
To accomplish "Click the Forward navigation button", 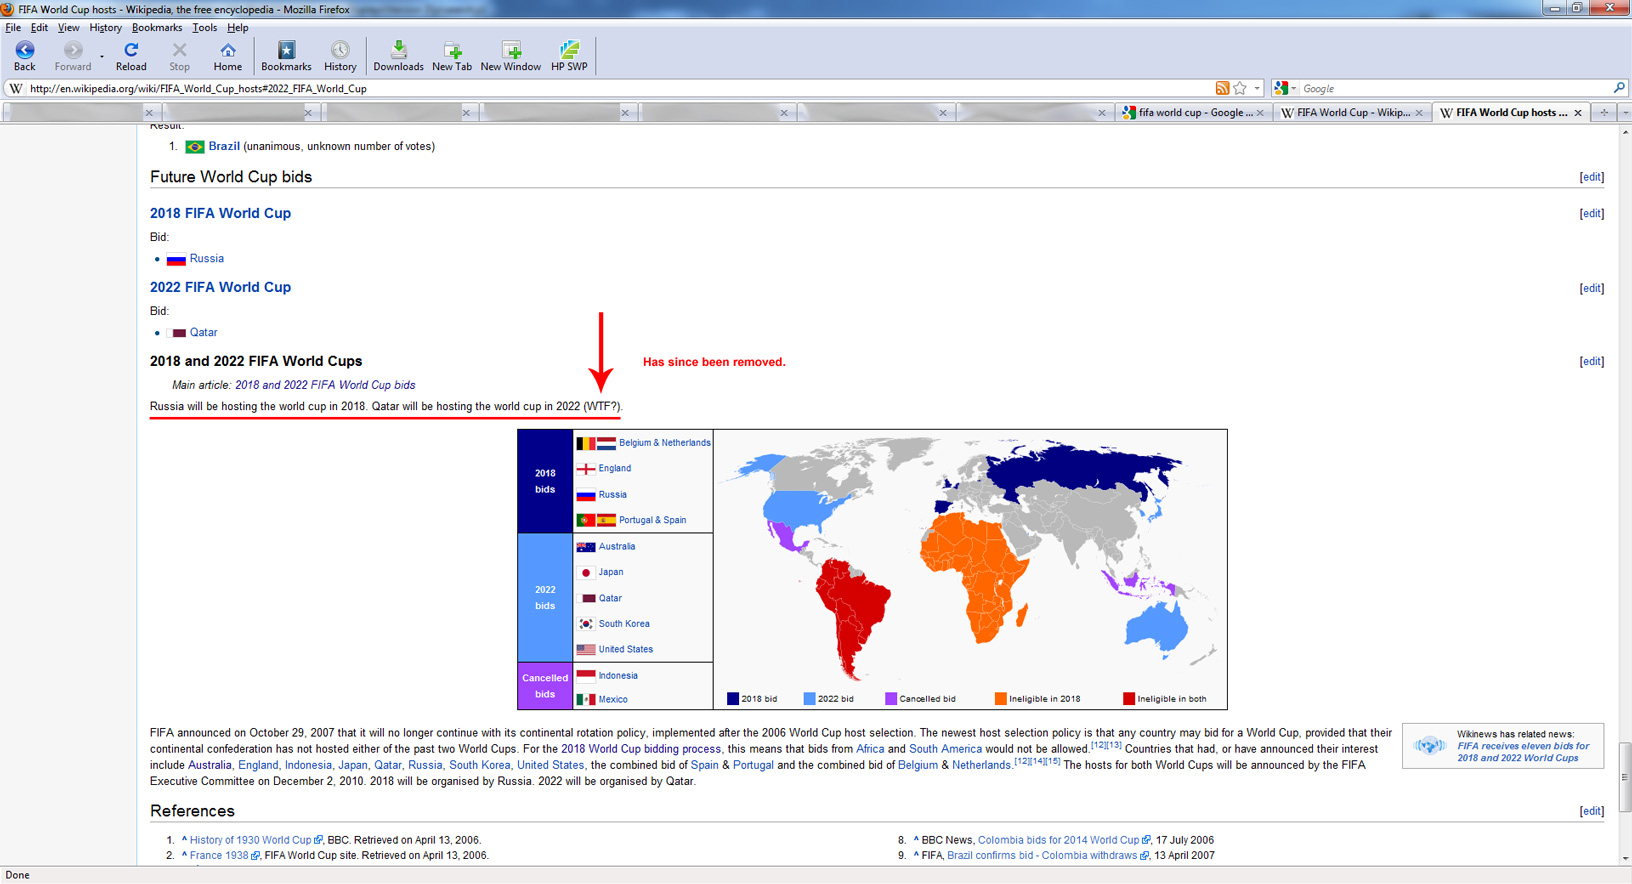I will pos(73,56).
